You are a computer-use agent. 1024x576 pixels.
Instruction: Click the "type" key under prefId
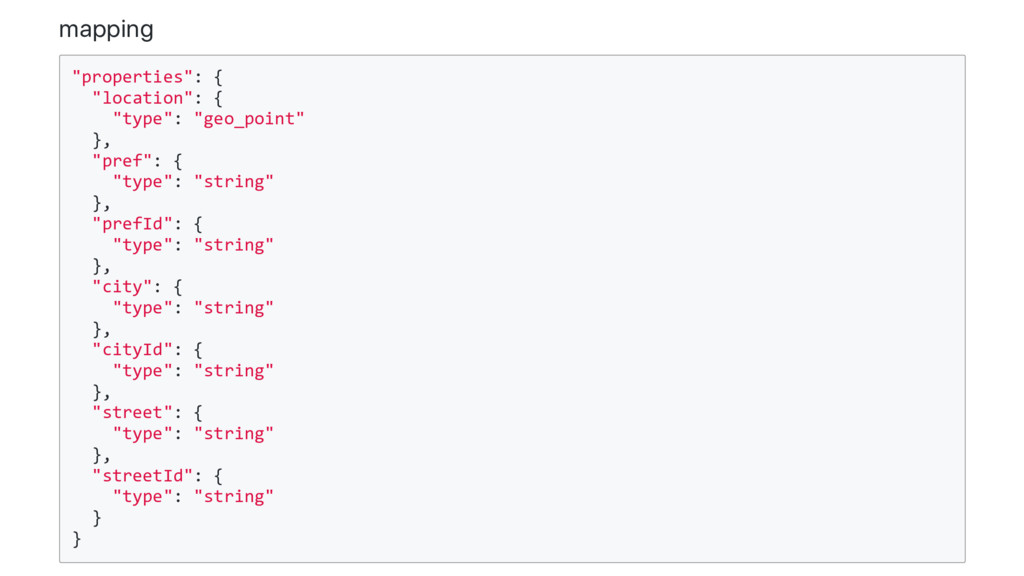click(142, 245)
